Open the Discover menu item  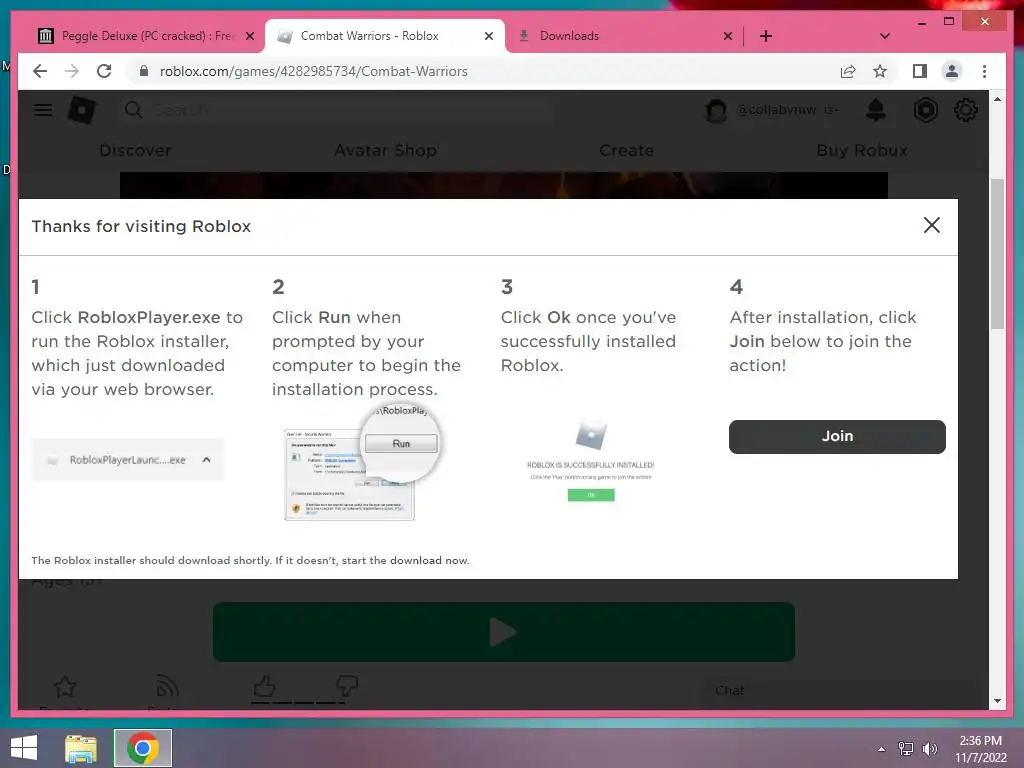[x=135, y=150]
